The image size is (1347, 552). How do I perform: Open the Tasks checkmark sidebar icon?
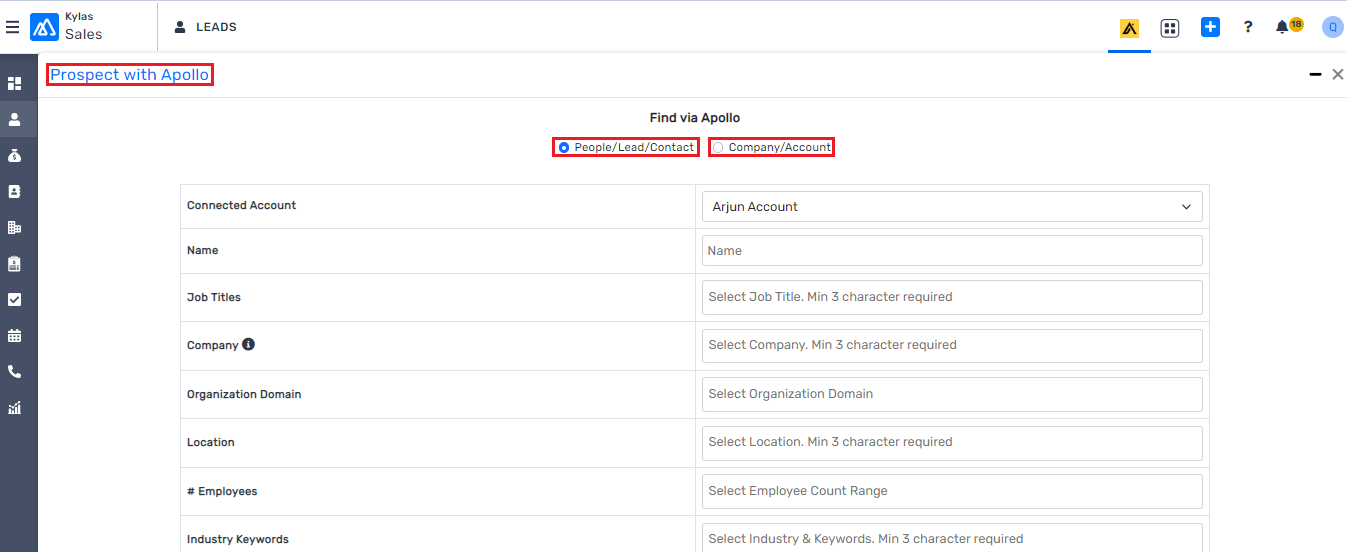tap(15, 299)
